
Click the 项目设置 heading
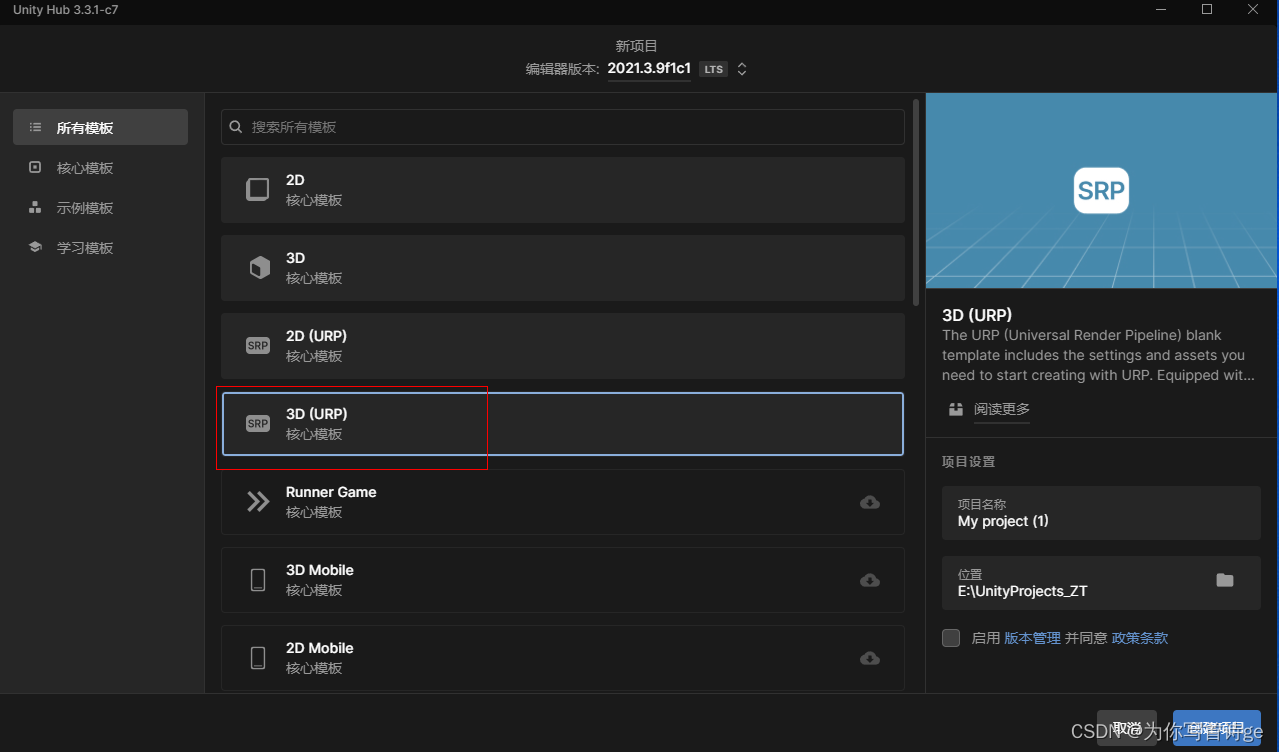click(968, 462)
